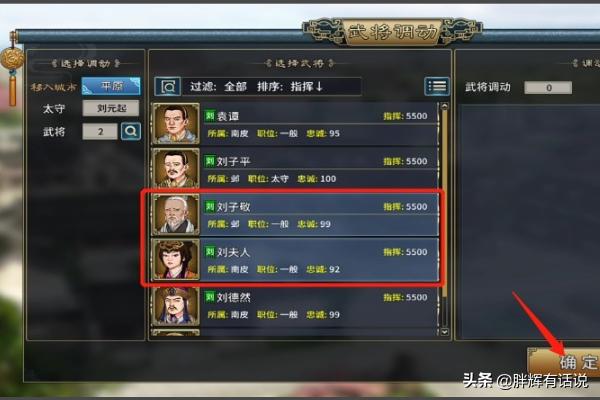The image size is (600, 400).
Task: Click green faction badge next to 刘夫人
Action: [x=210, y=252]
